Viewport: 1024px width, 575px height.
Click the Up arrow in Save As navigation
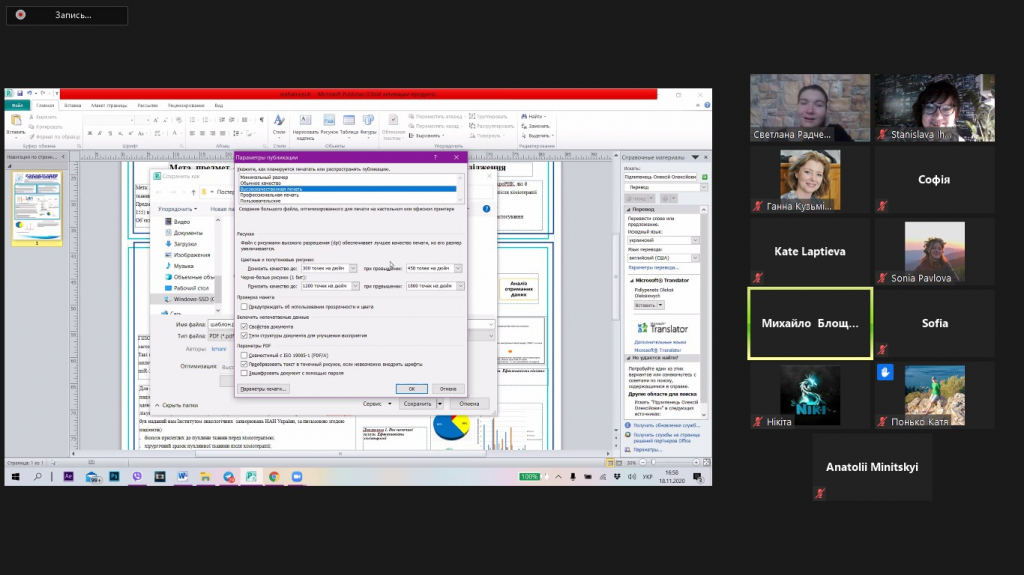coord(193,192)
